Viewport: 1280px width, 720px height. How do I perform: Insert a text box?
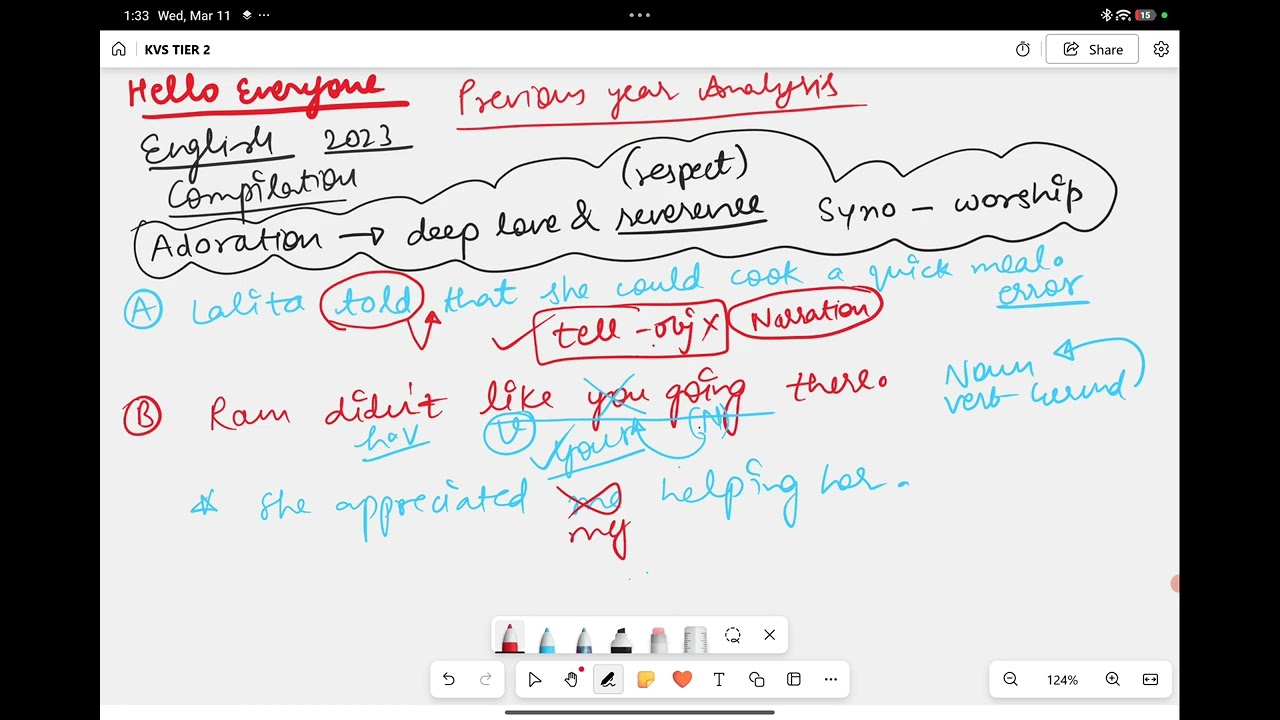point(719,680)
